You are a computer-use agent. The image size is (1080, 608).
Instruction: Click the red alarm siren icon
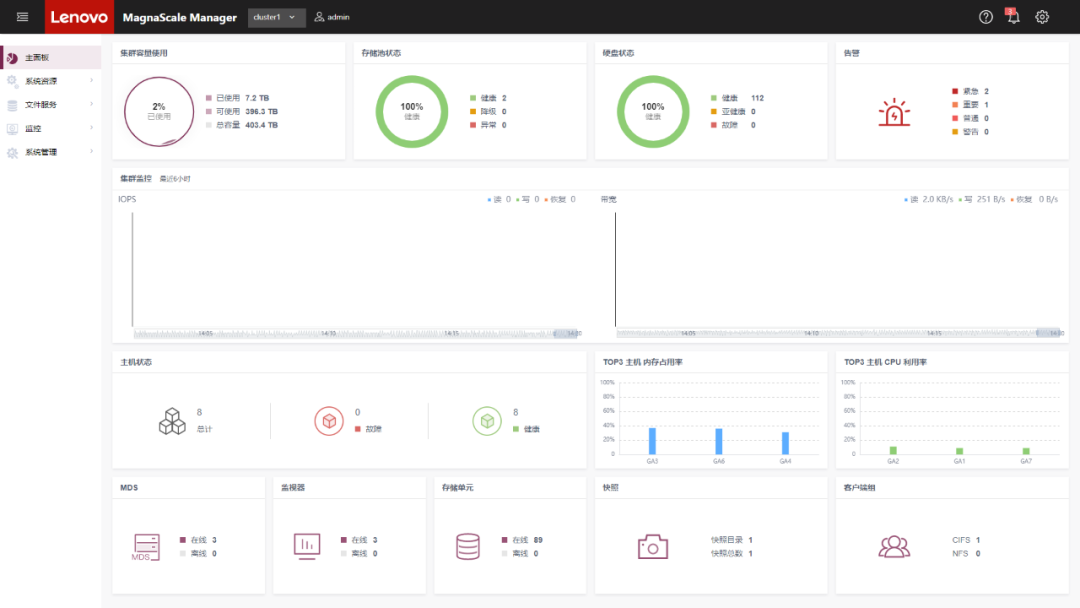pos(894,112)
